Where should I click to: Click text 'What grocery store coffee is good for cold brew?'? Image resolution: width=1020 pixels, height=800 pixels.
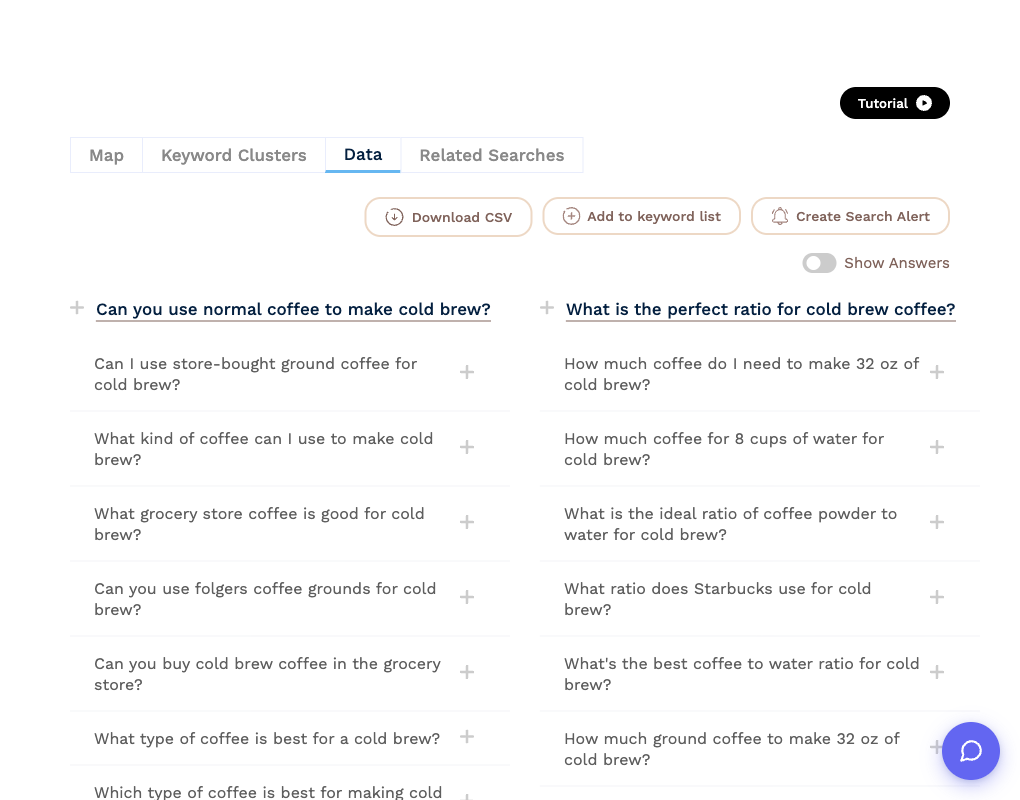click(x=259, y=524)
